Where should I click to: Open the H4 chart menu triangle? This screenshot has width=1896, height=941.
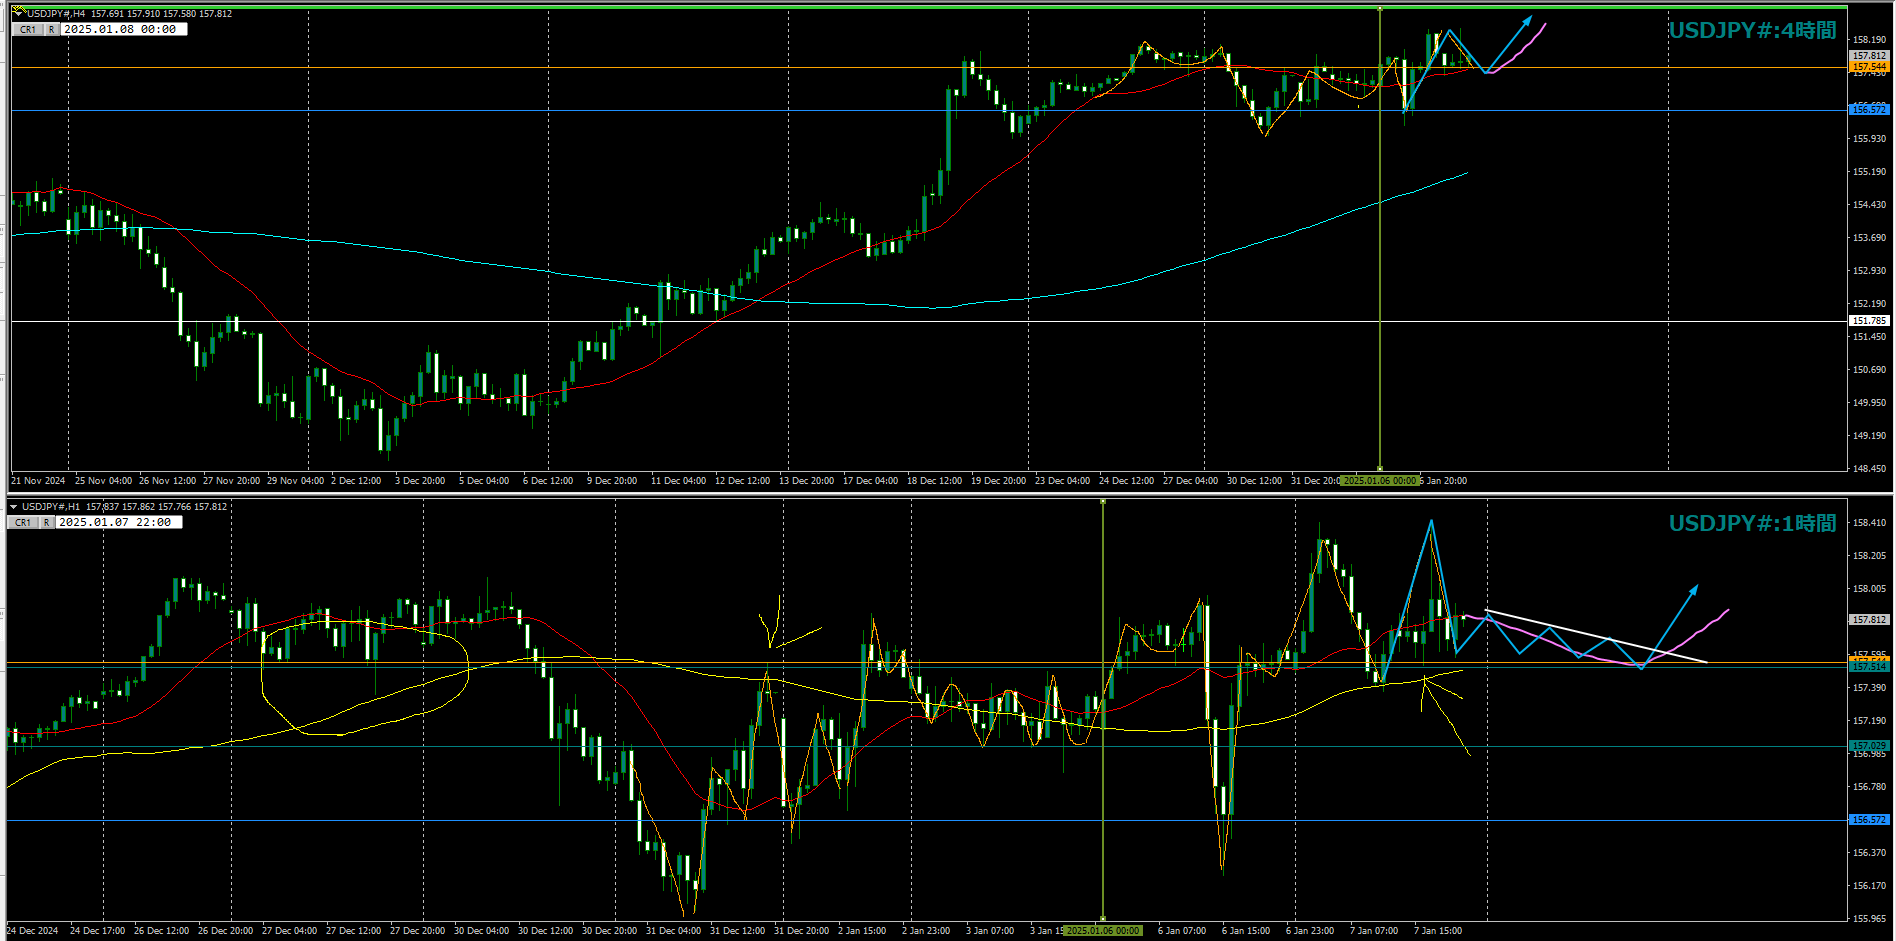[x=18, y=14]
